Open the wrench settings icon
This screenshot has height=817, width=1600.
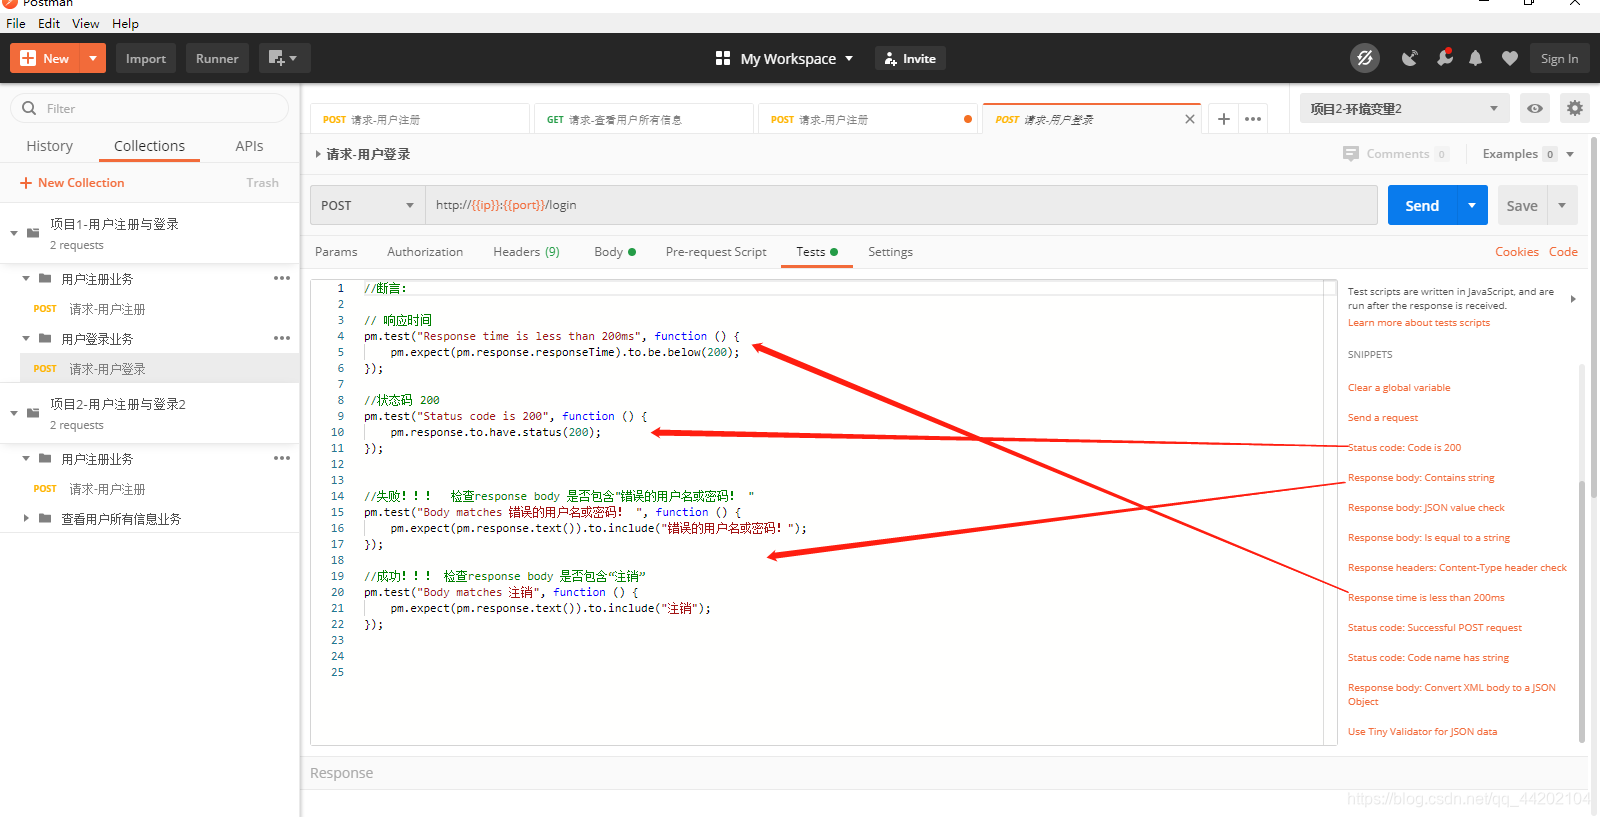pos(1444,58)
